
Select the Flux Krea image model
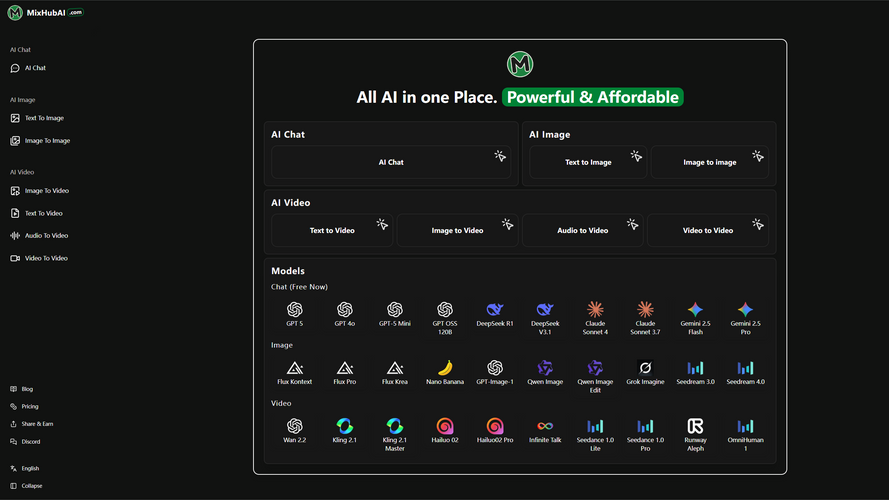(x=395, y=372)
